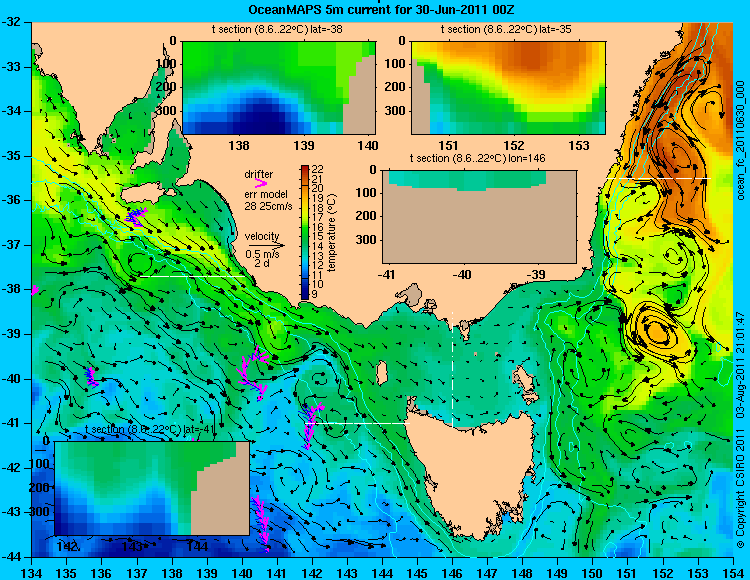Open the lat=-38 temperature section inset plot
This screenshot has width=750, height=580.
click(279, 88)
